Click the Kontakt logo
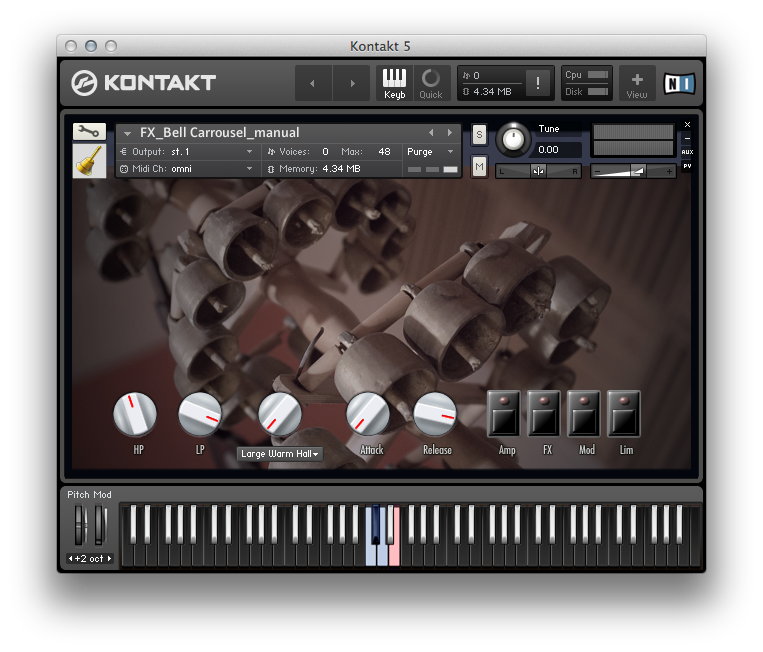The width and height of the screenshot is (763, 652). pos(143,83)
